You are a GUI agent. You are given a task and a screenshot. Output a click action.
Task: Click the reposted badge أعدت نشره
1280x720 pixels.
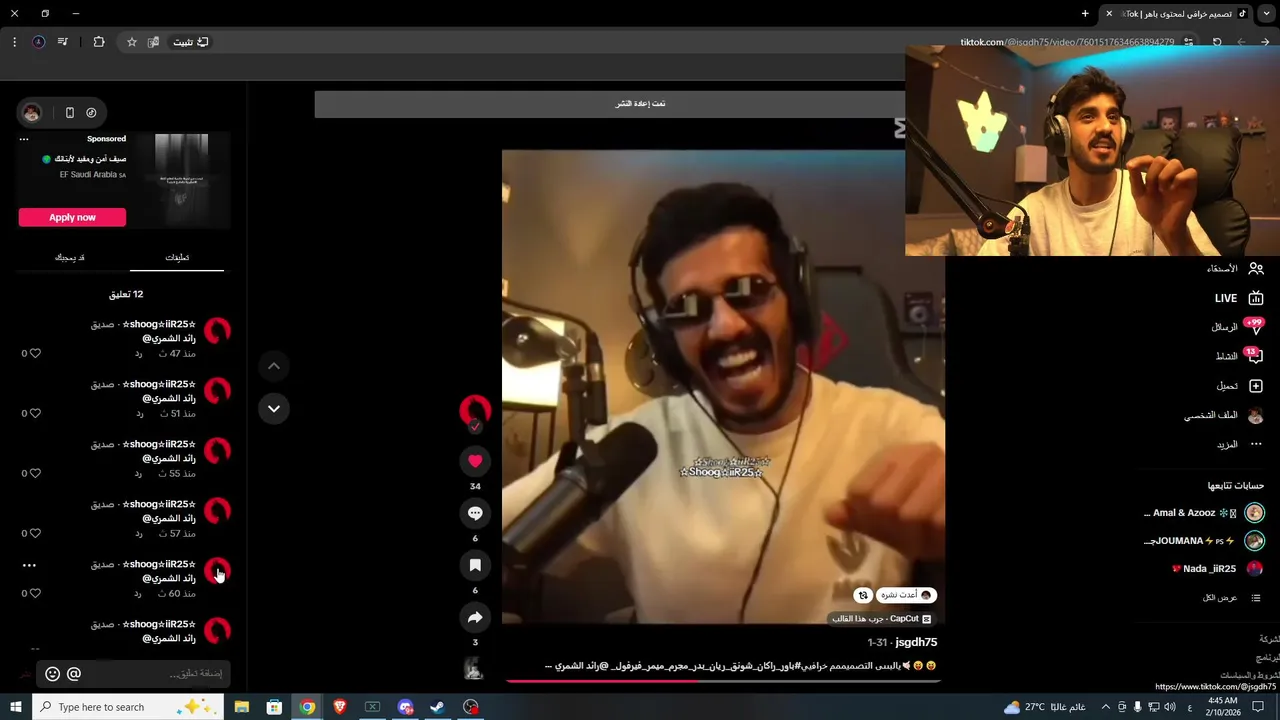pyautogui.click(x=906, y=595)
